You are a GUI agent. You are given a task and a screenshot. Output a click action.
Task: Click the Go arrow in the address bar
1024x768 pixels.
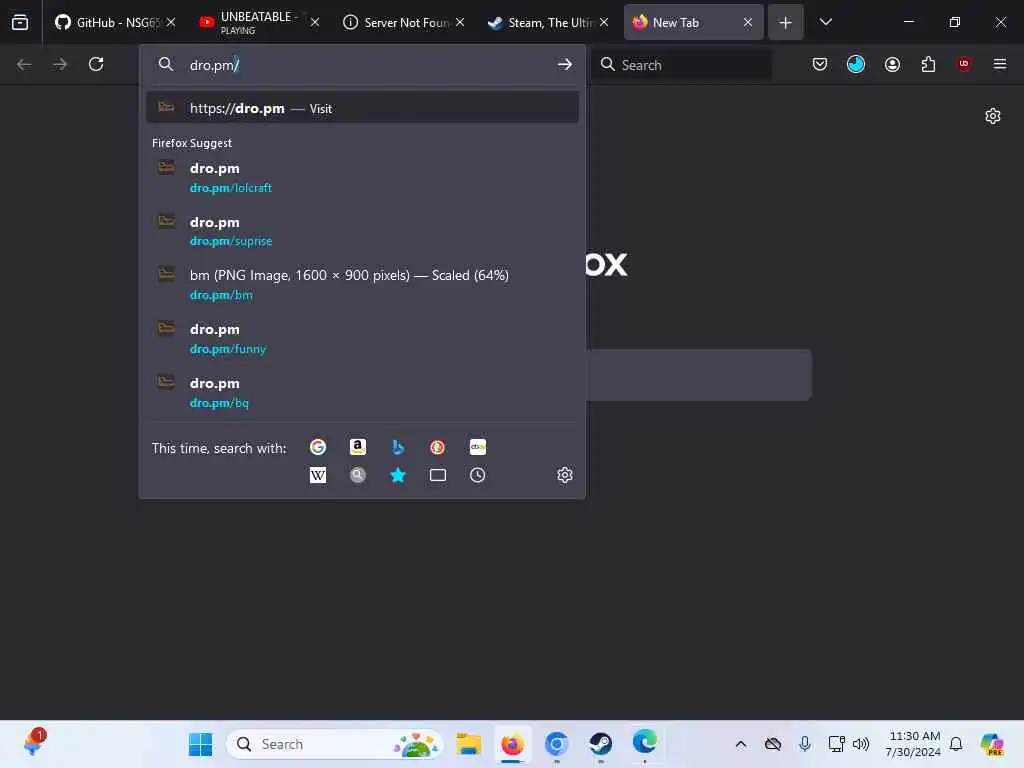pos(564,65)
